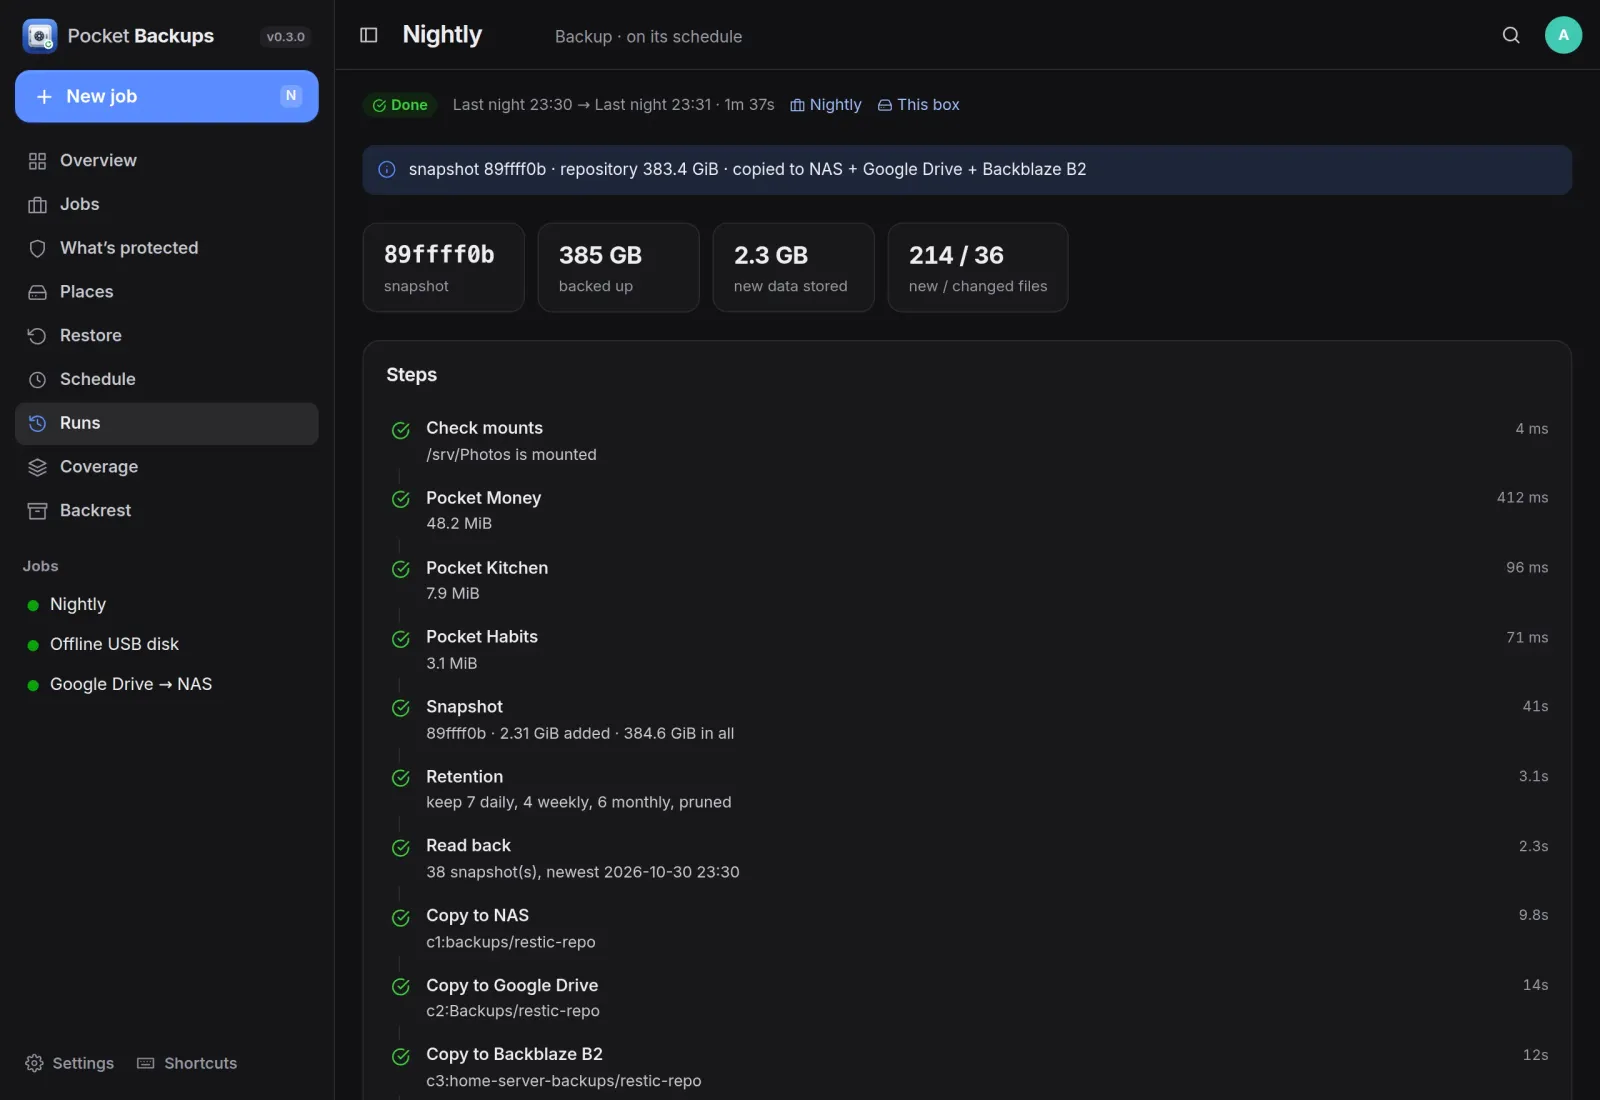Click the Backrest archive icon
The image size is (1600, 1100).
click(x=37, y=511)
